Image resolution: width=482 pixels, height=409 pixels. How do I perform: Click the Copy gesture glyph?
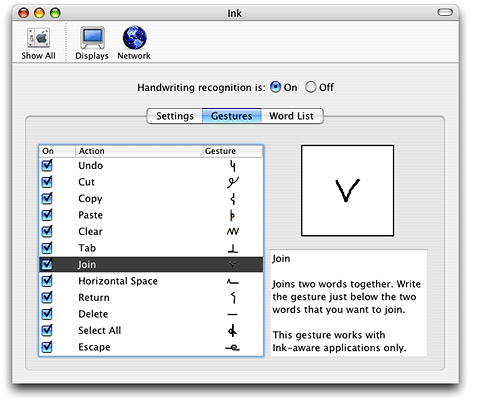[233, 199]
